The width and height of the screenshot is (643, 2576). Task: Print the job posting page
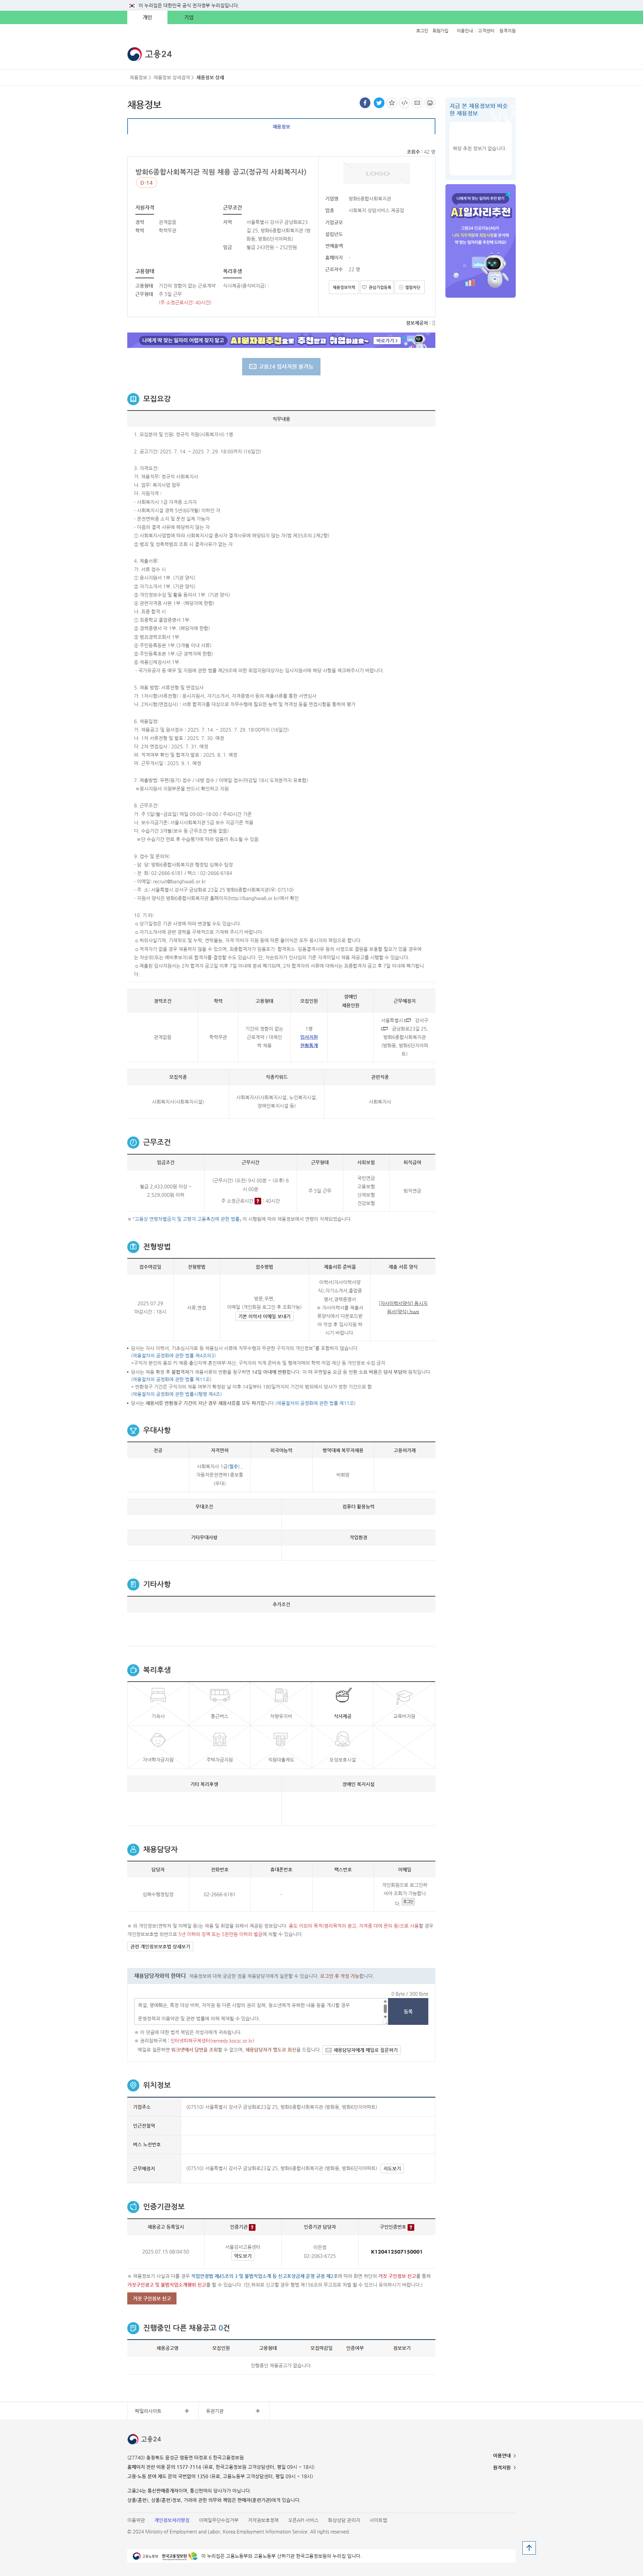click(x=430, y=103)
